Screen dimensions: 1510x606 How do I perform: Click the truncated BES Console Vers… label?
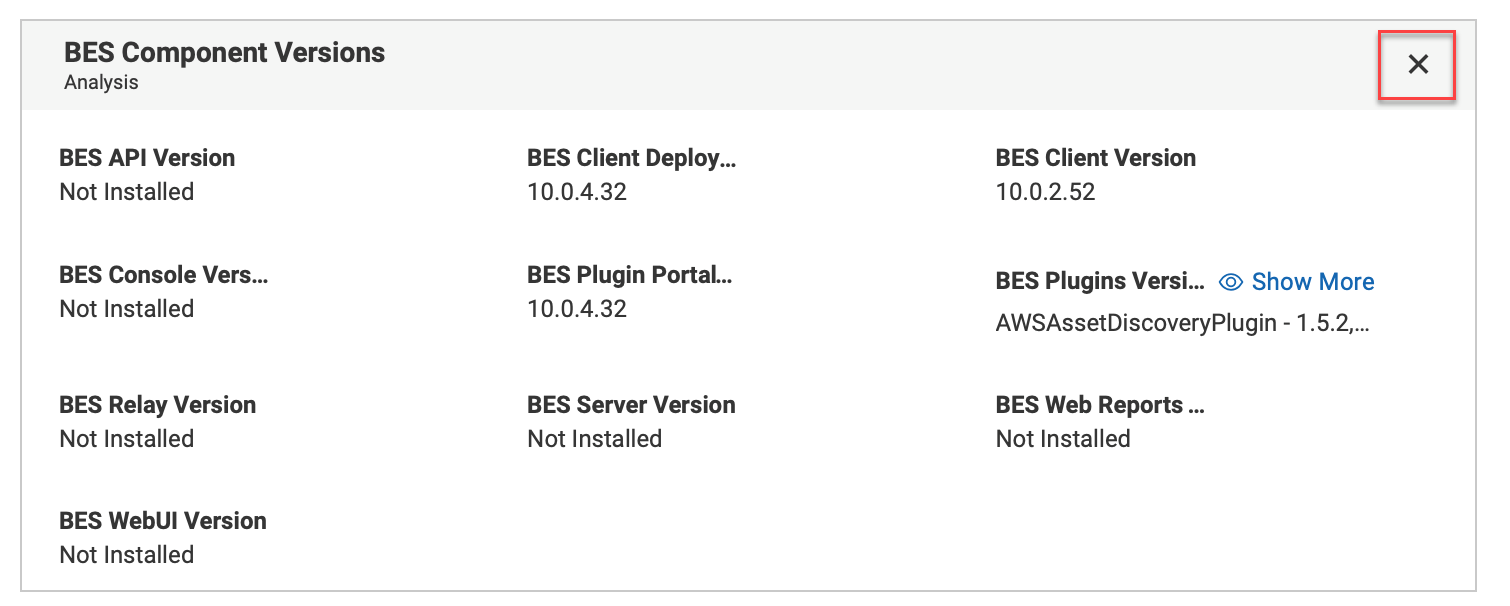164,275
